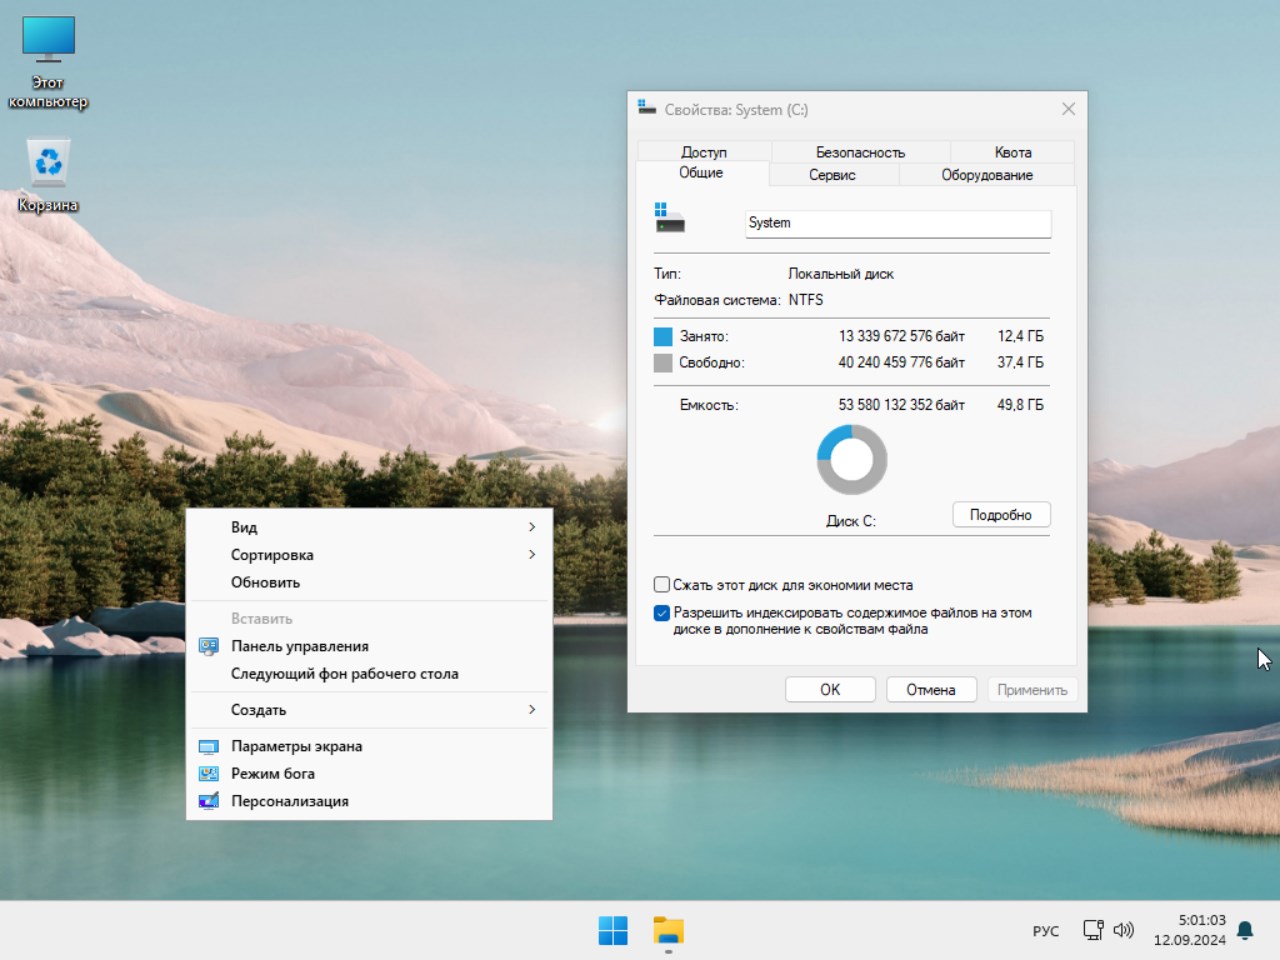This screenshot has width=1280, height=960.
Task: Open the network status tray icon
Action: 1093,931
